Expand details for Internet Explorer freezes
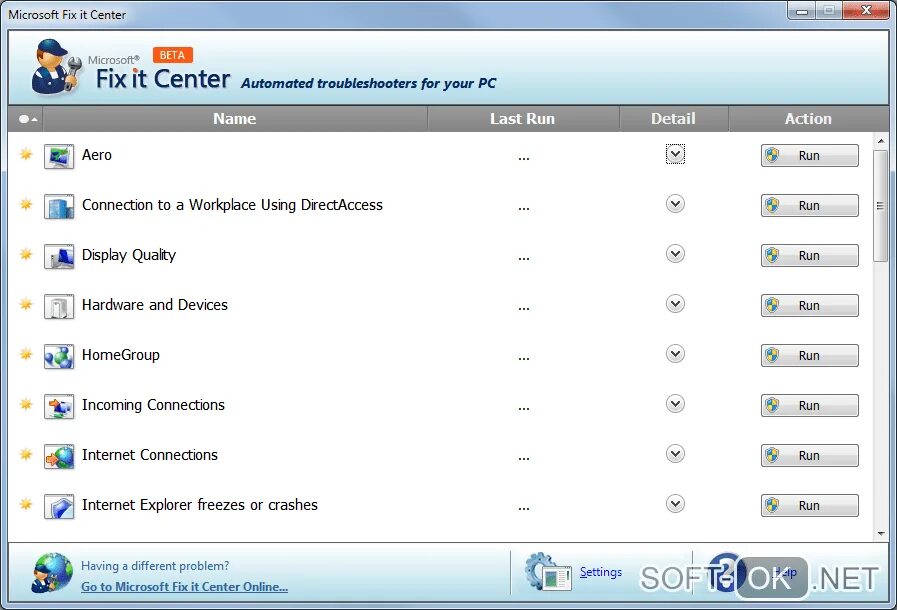This screenshot has height=610, width=897. click(x=675, y=504)
